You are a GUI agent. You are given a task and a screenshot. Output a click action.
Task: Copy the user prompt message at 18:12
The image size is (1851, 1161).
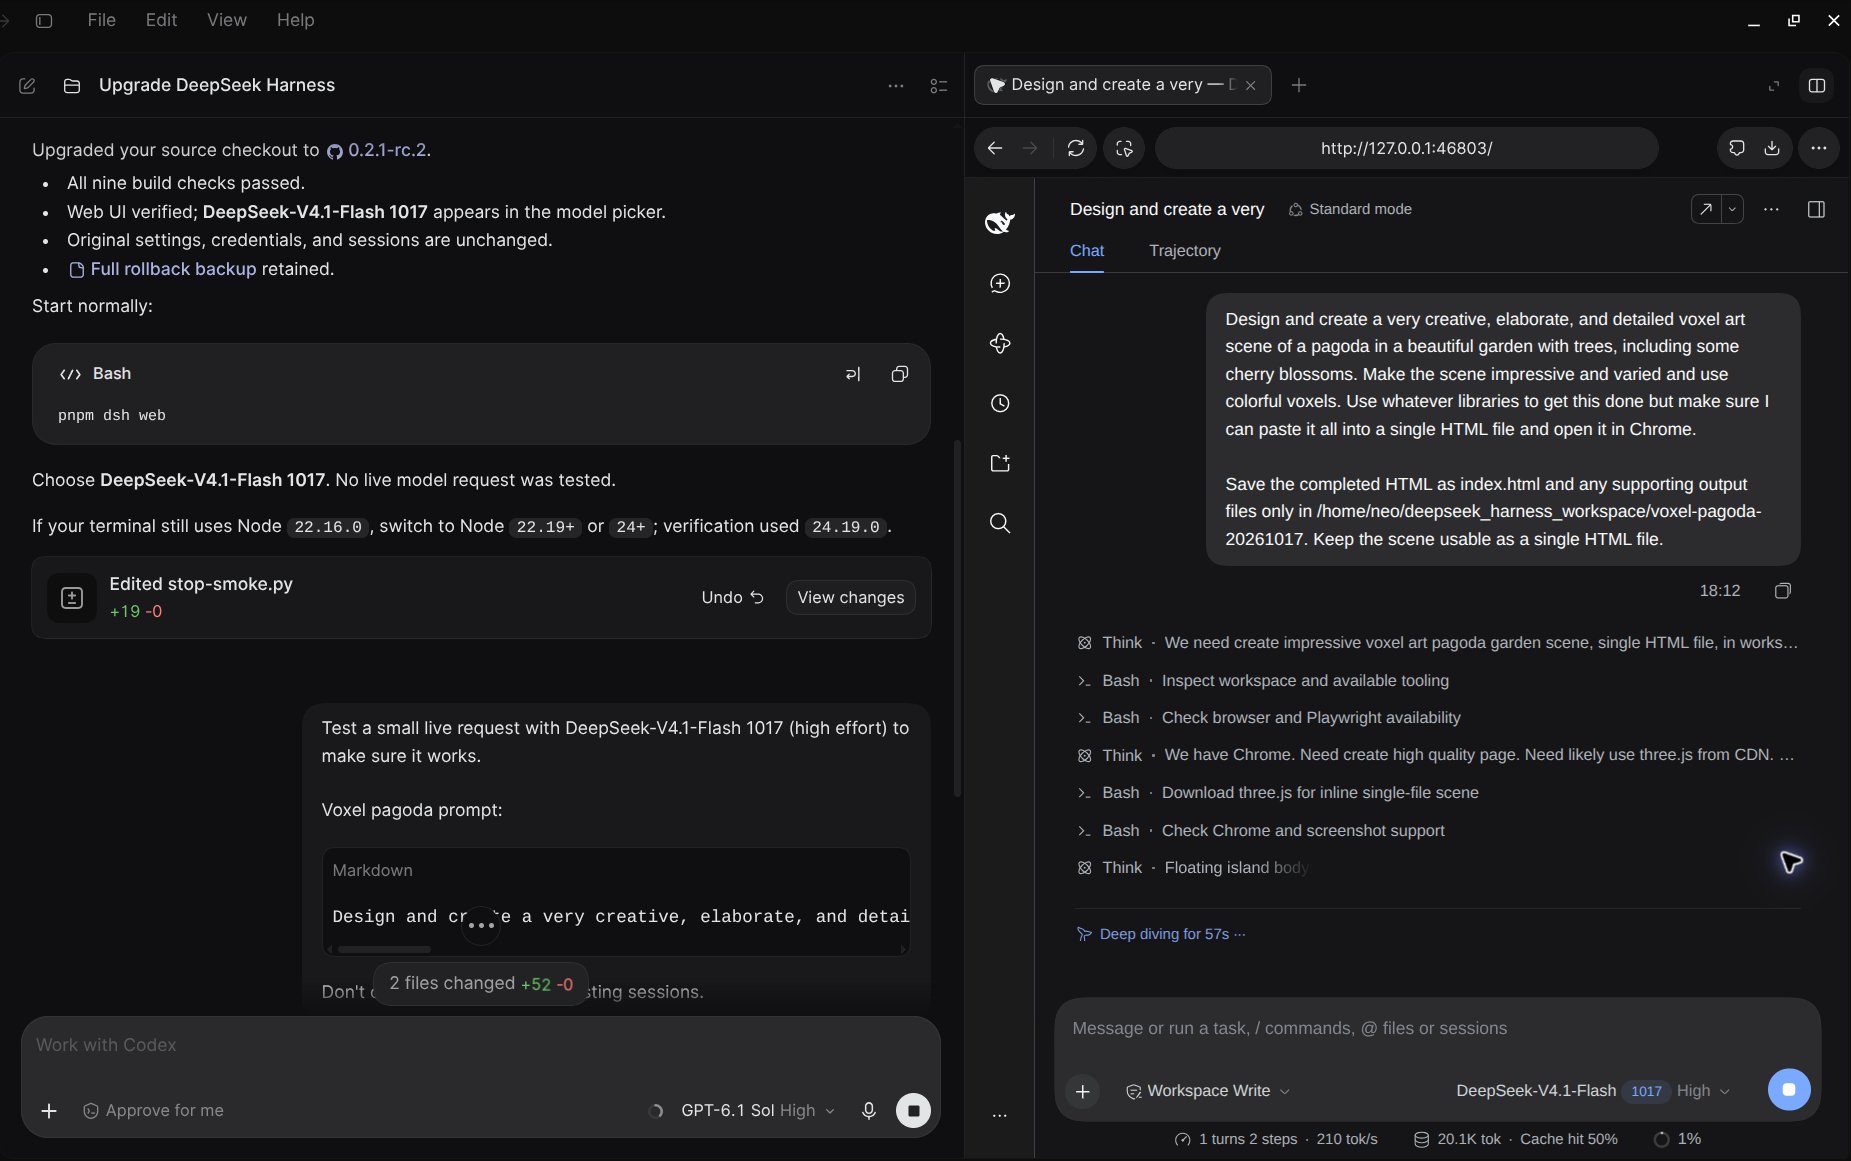point(1782,591)
